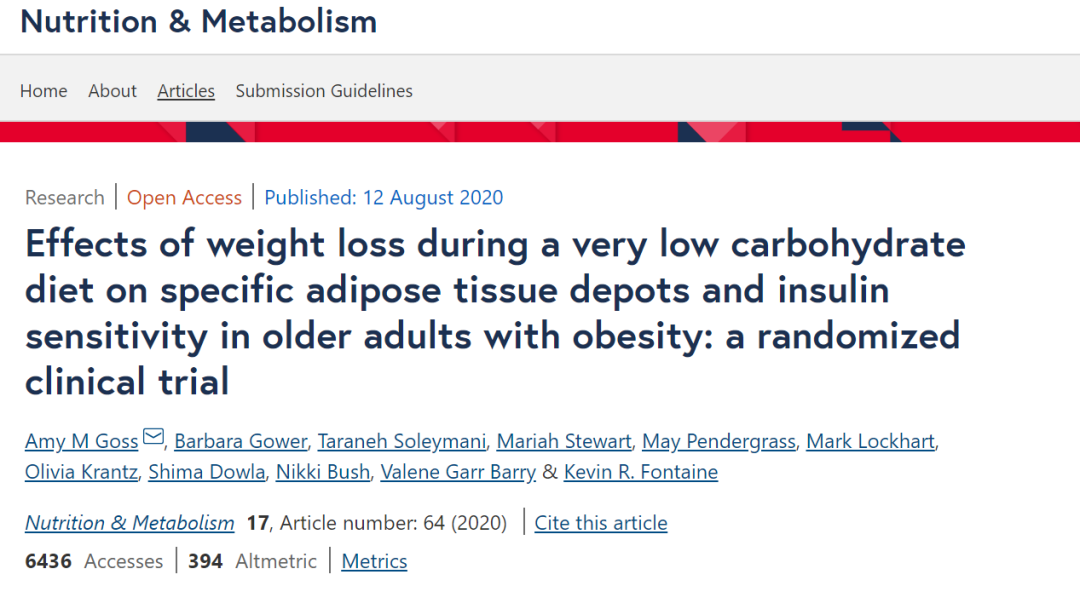Open Submission Guidelines page
This screenshot has width=1080, height=609.
[x=324, y=91]
